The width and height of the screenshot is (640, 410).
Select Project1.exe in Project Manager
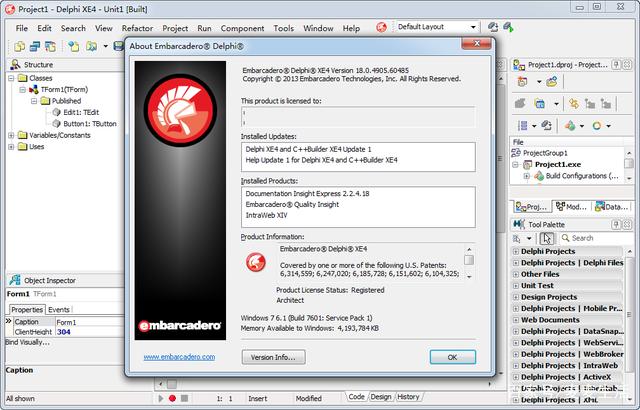click(x=558, y=164)
